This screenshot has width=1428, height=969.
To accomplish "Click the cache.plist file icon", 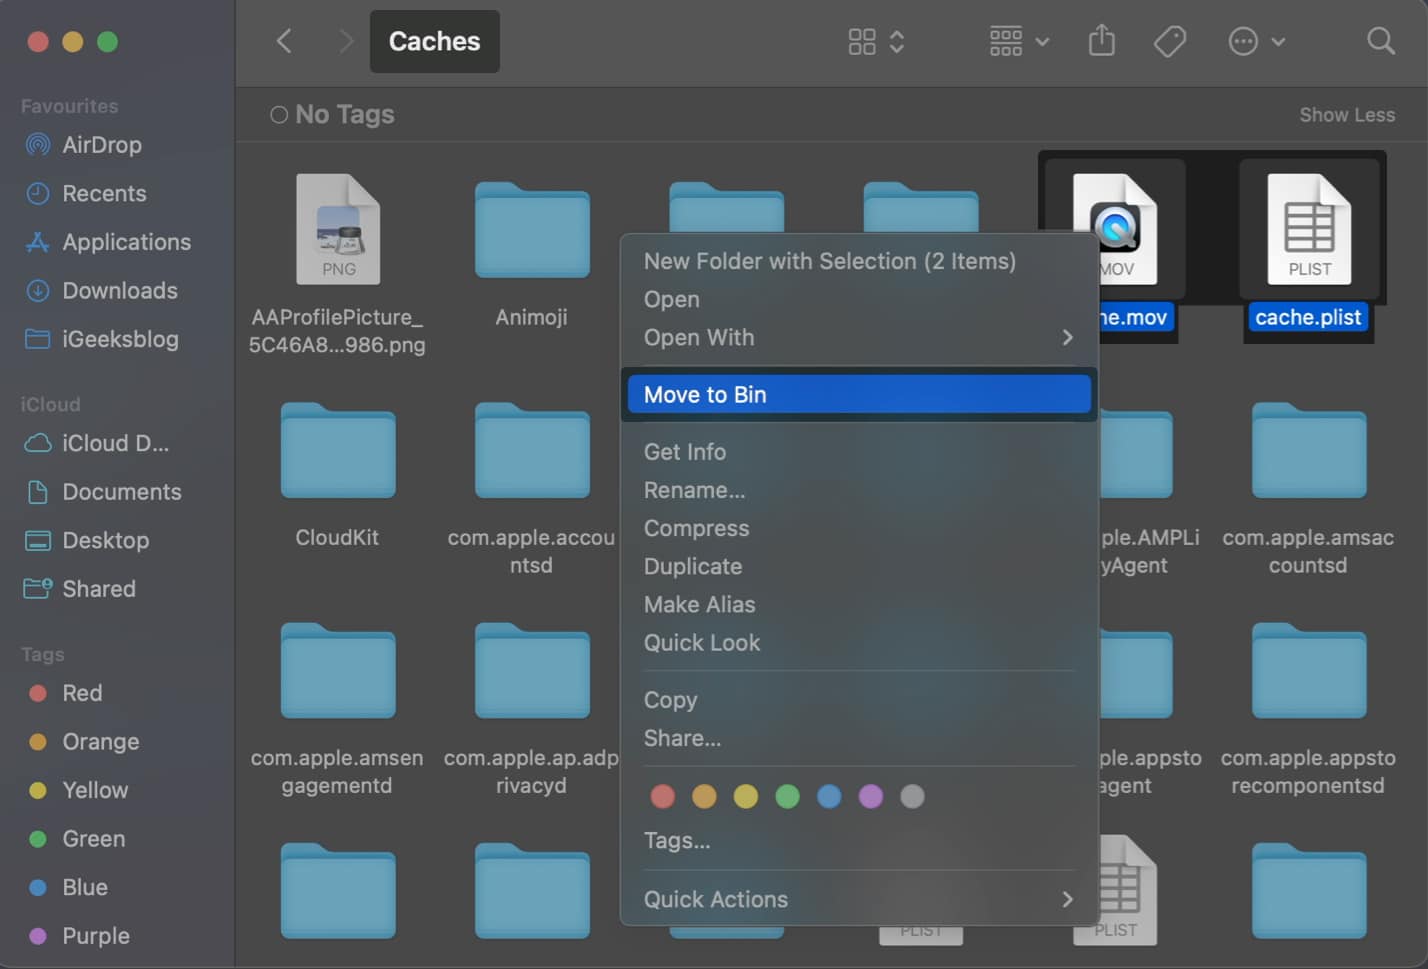I will tap(1309, 229).
